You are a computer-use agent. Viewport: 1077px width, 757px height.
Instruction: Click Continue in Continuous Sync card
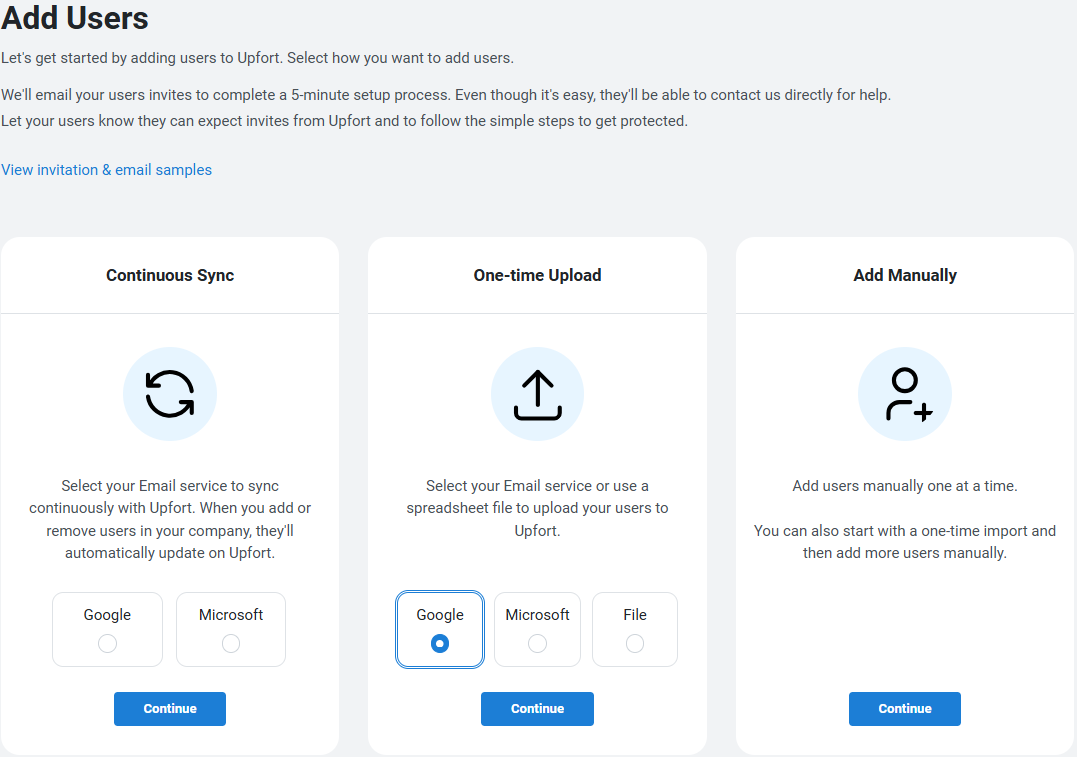(x=170, y=709)
